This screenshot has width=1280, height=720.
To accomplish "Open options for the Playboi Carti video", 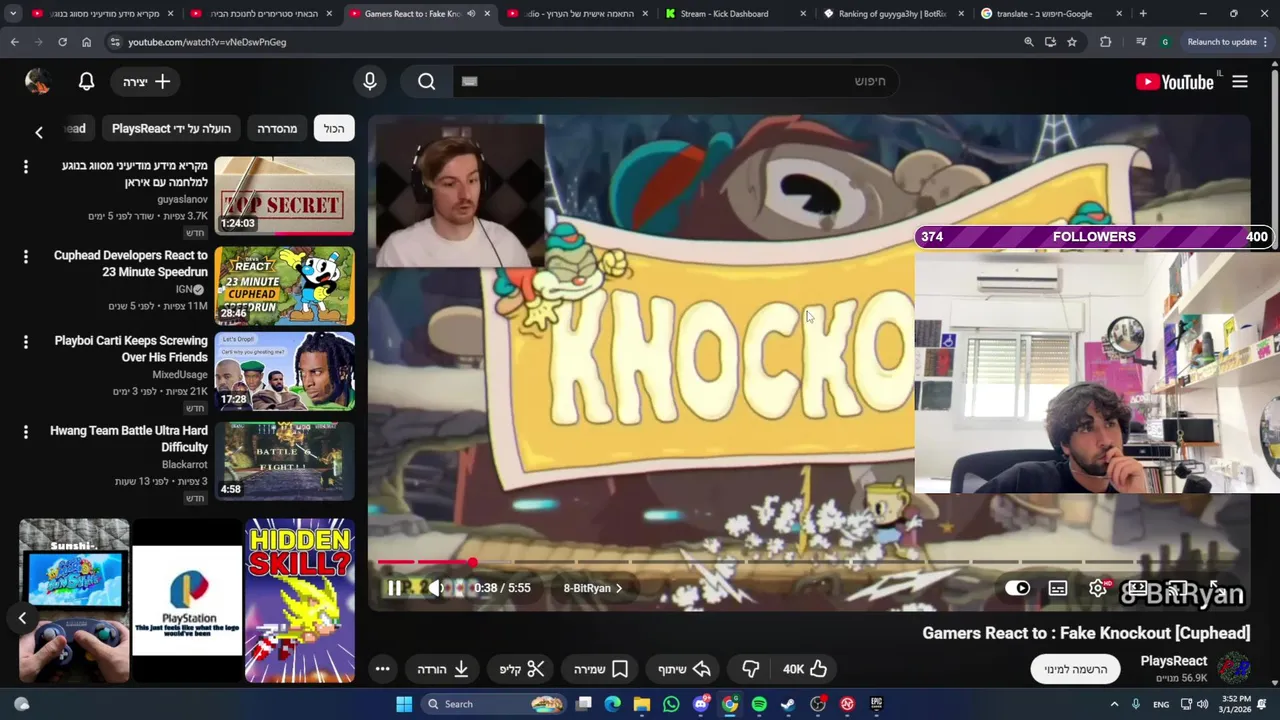I will pos(26,342).
